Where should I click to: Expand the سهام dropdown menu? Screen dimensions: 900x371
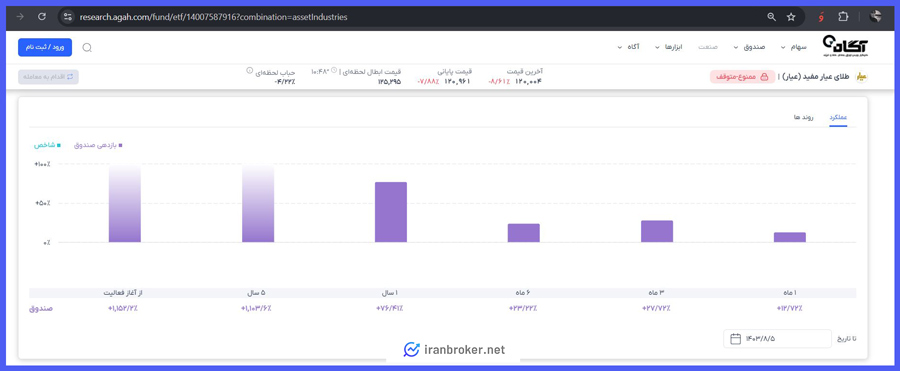(794, 47)
